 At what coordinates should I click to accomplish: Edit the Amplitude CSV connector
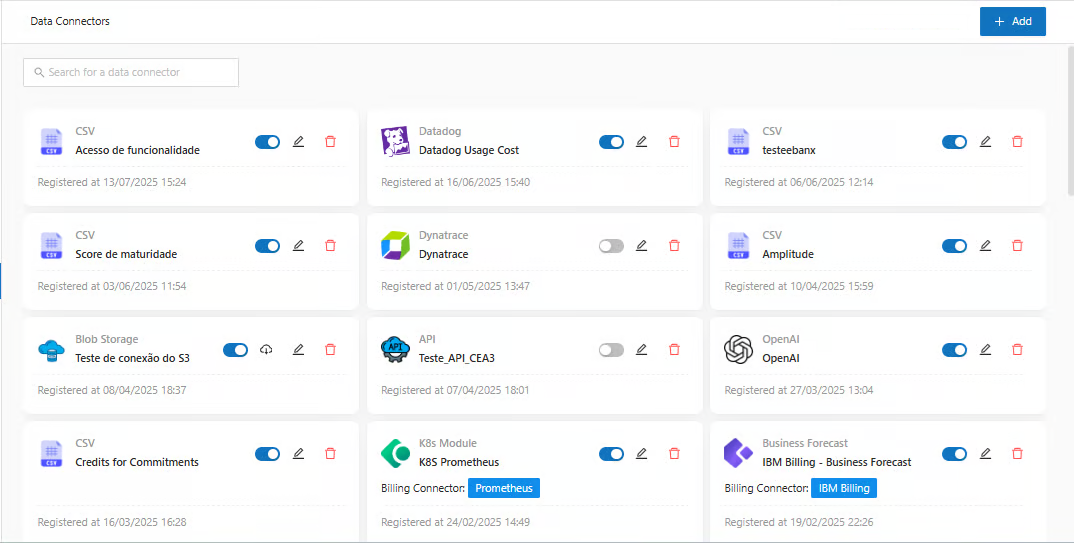coord(985,246)
